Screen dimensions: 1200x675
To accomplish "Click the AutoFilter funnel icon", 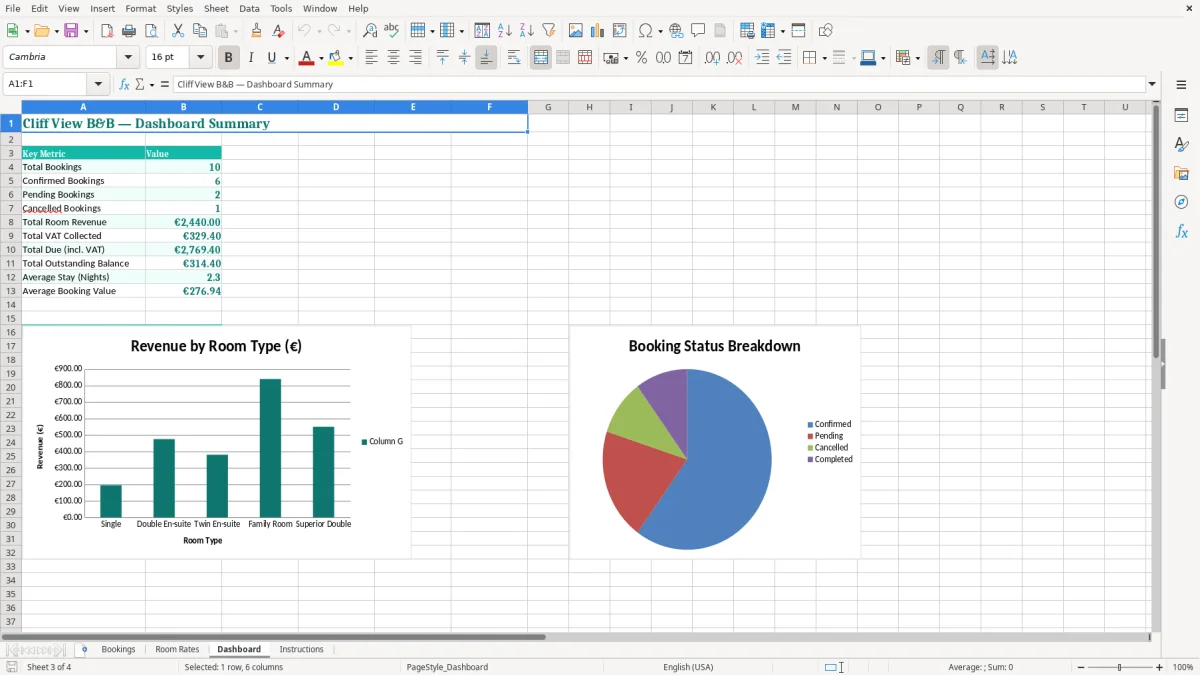I will [x=549, y=31].
